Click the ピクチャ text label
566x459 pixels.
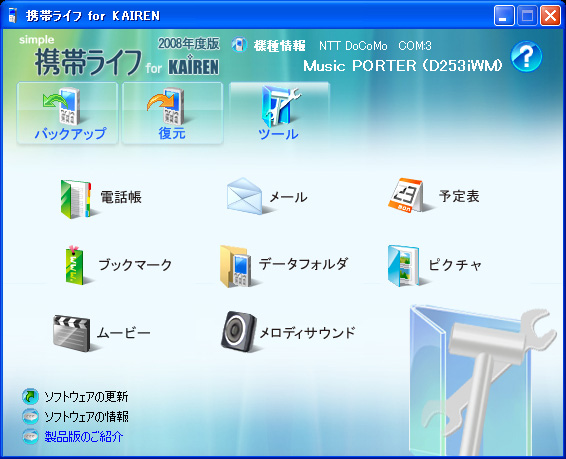pos(455,265)
